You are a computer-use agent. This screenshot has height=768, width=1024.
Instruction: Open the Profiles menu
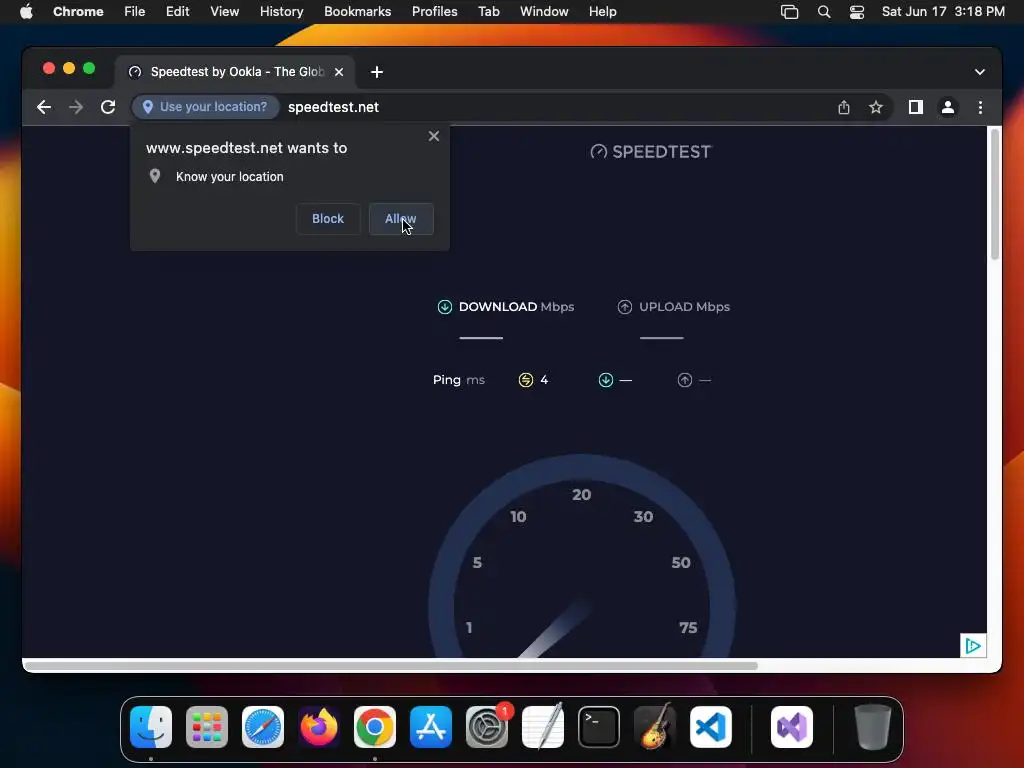click(x=434, y=12)
